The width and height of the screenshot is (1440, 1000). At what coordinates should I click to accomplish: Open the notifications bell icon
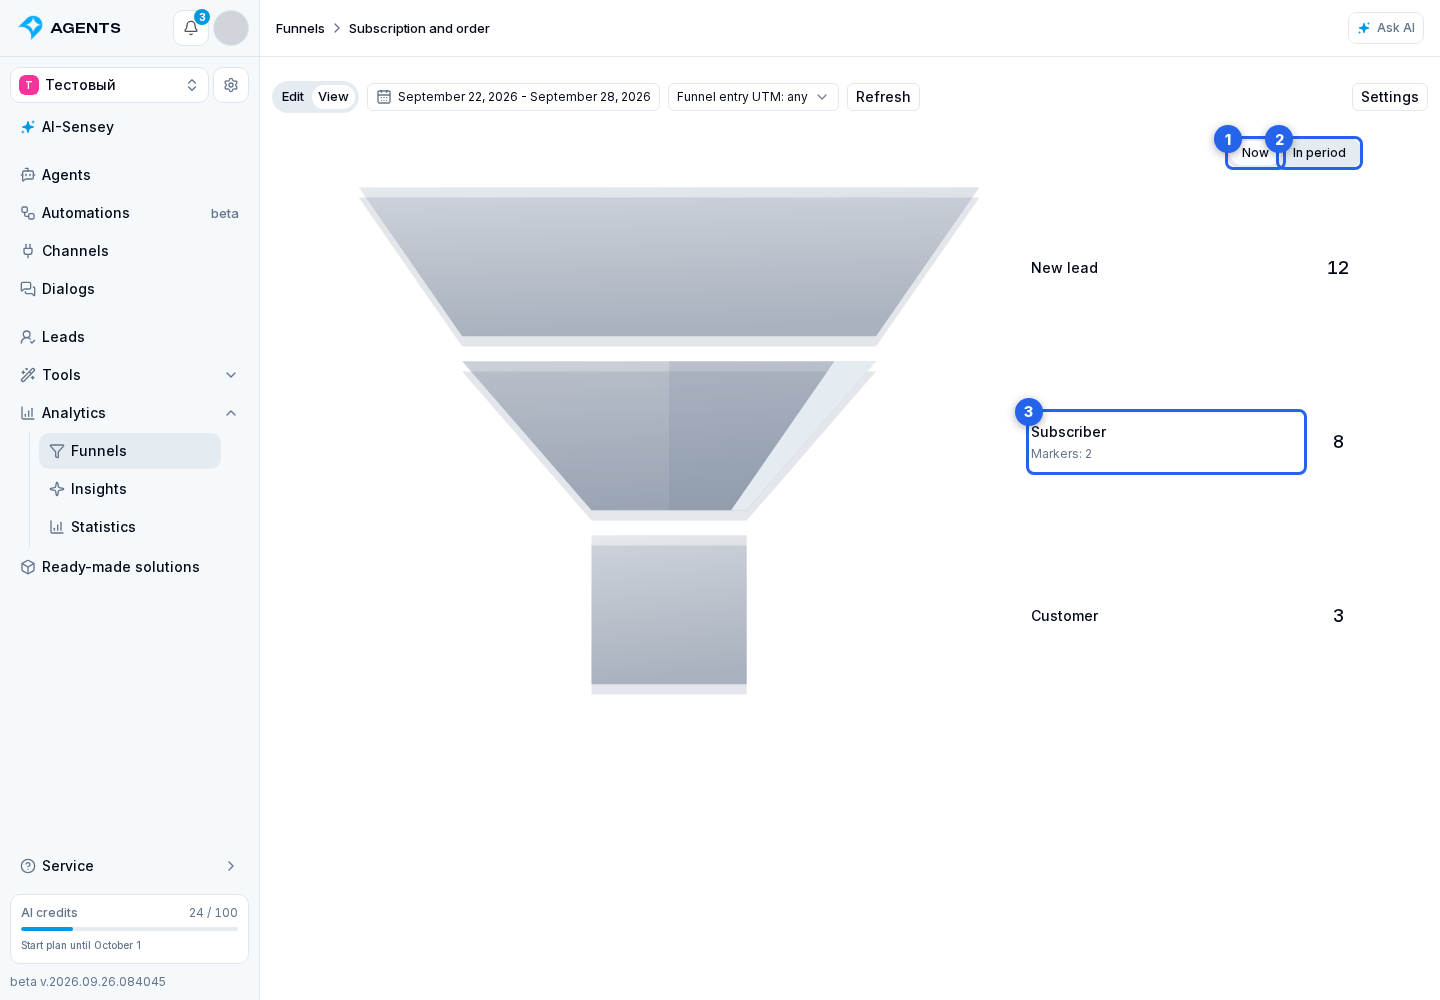point(191,28)
